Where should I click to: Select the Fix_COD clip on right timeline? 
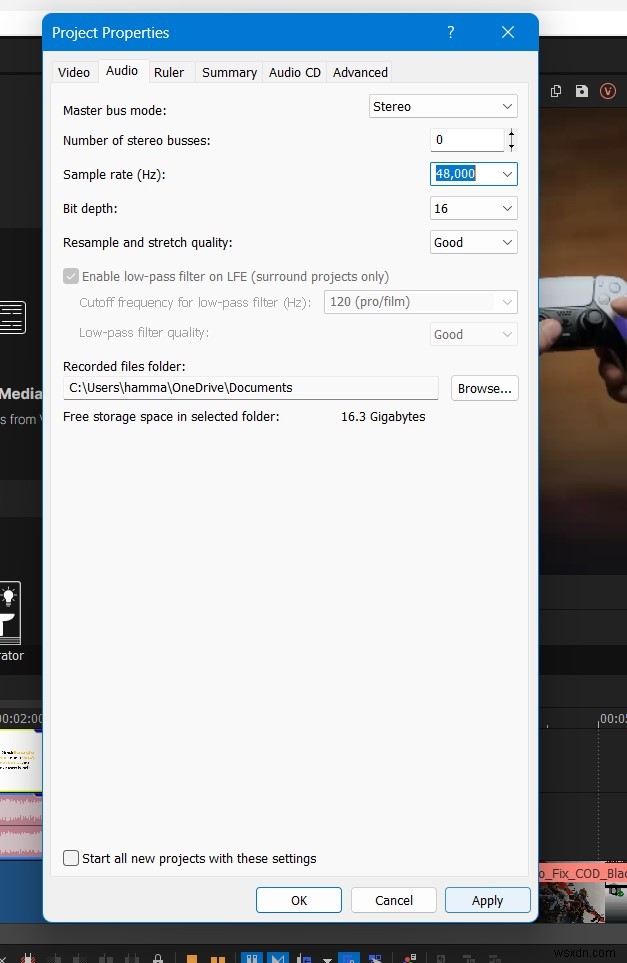[583, 892]
